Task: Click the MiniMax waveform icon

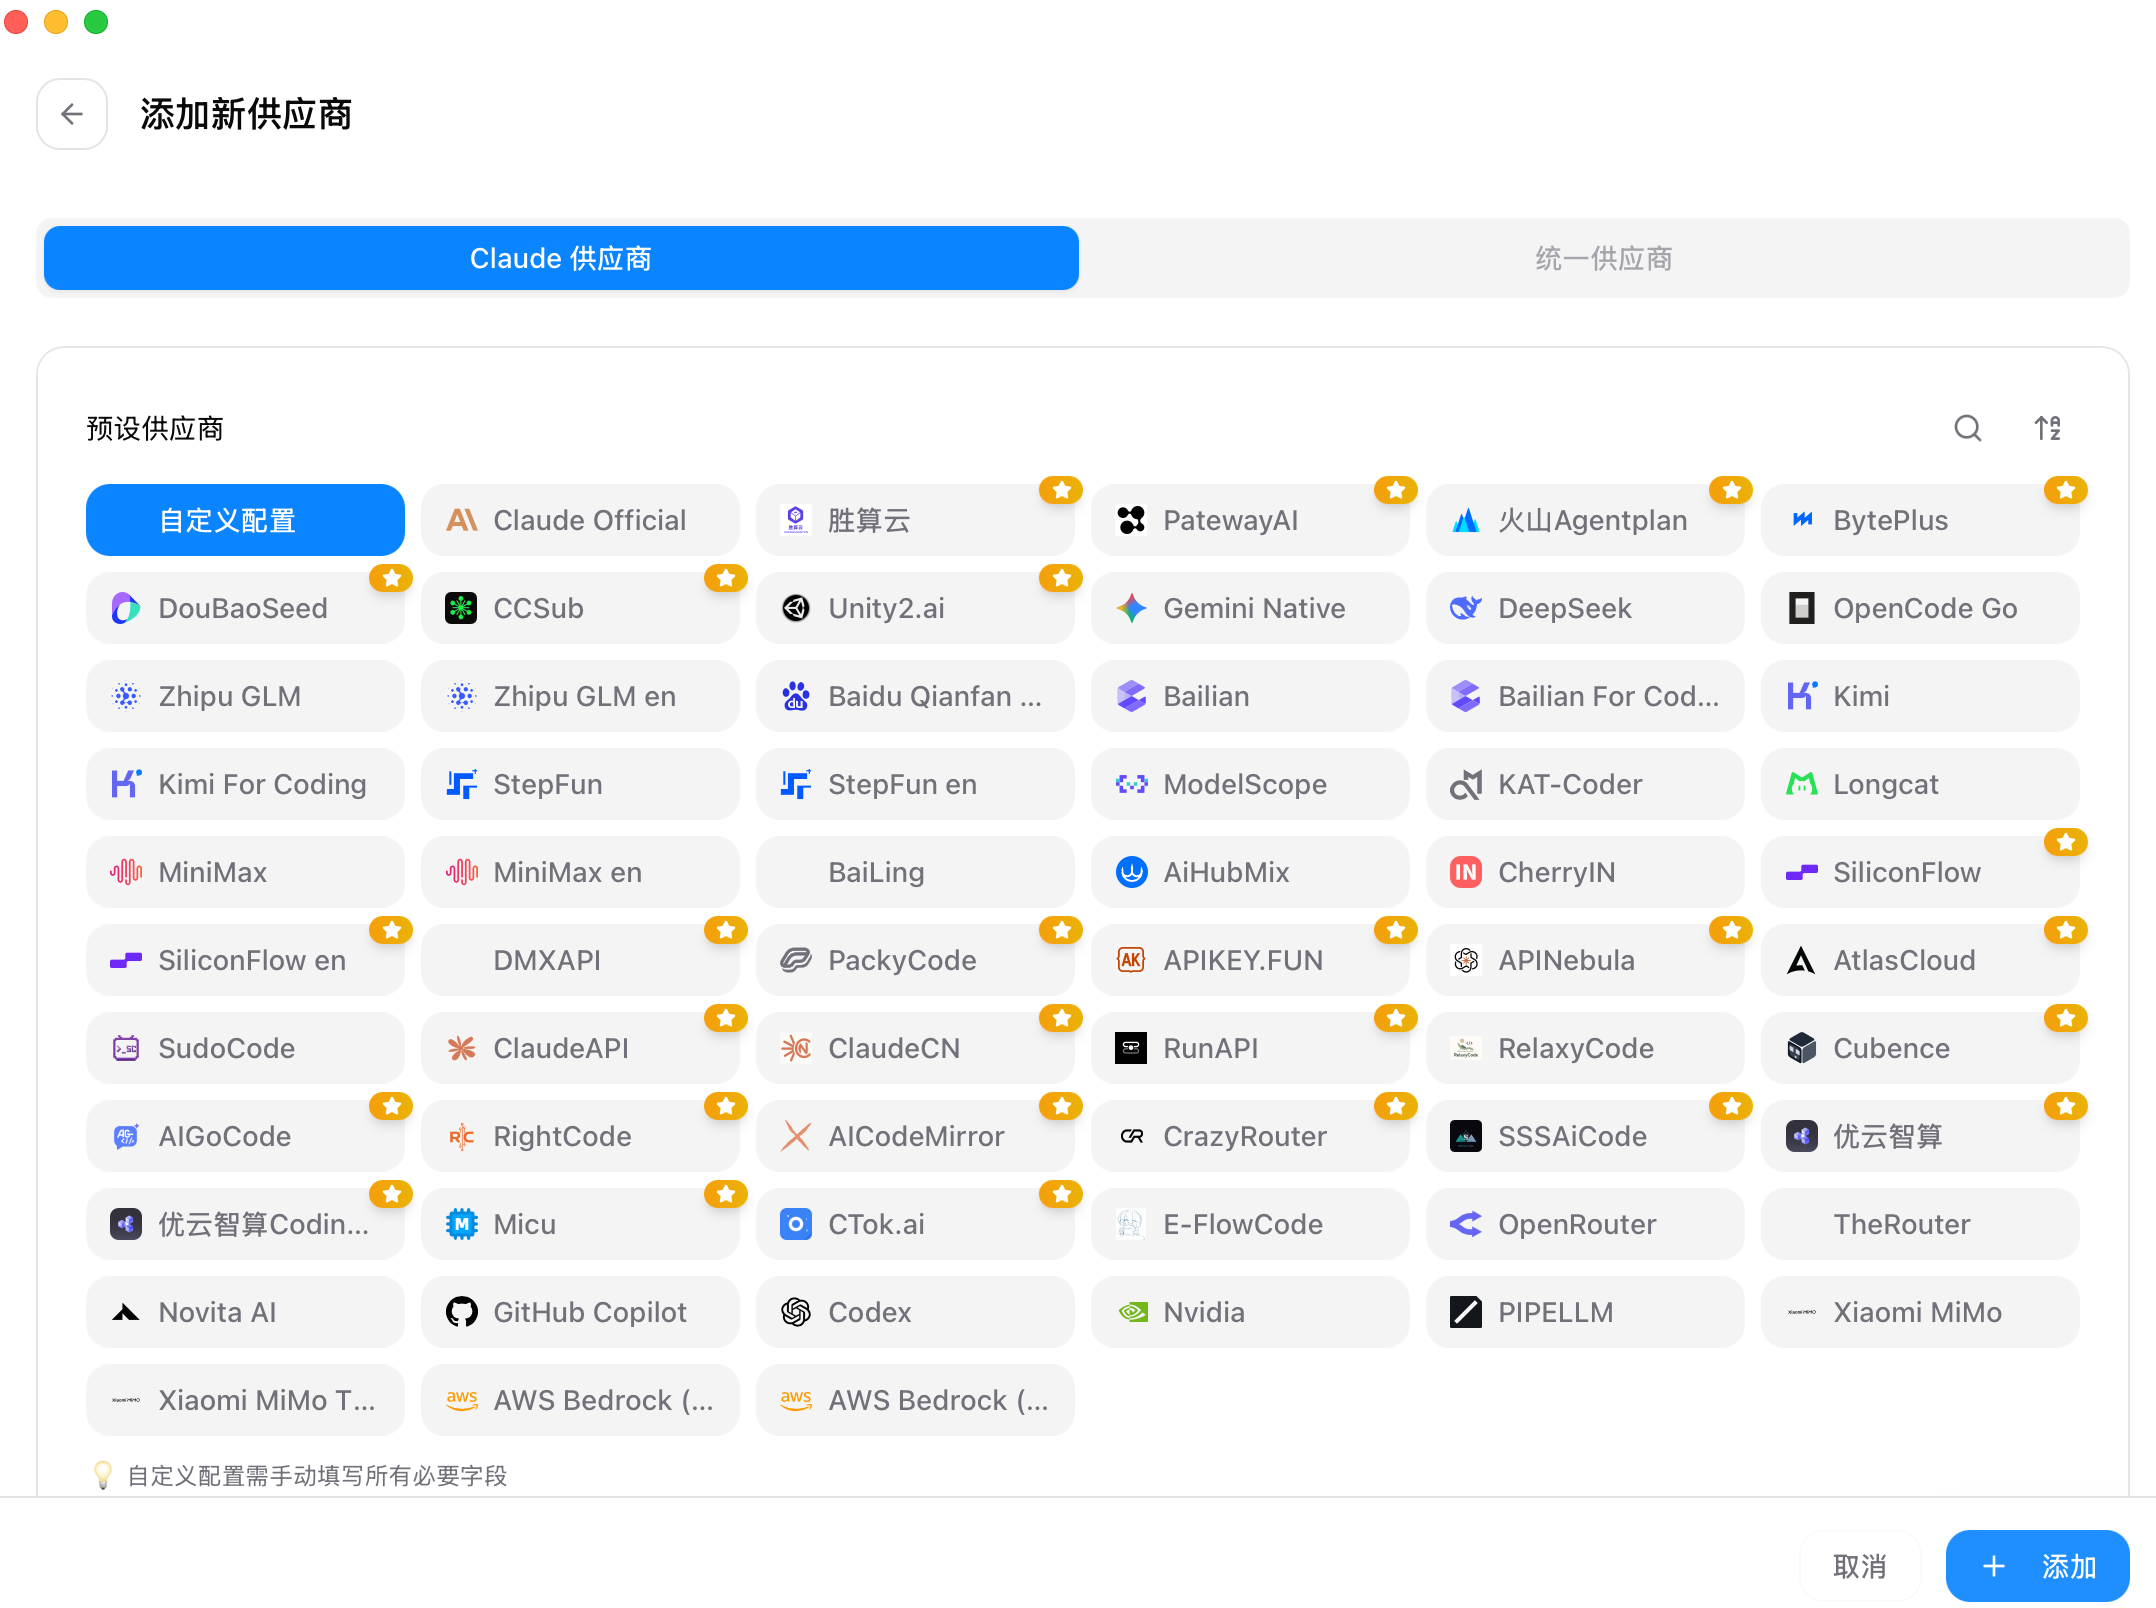Action: 126,872
